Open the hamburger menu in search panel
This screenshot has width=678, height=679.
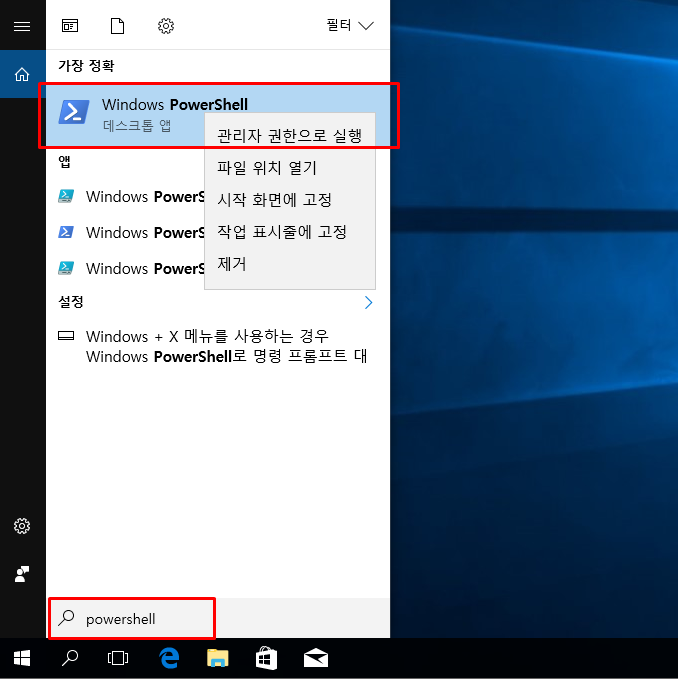(x=22, y=26)
